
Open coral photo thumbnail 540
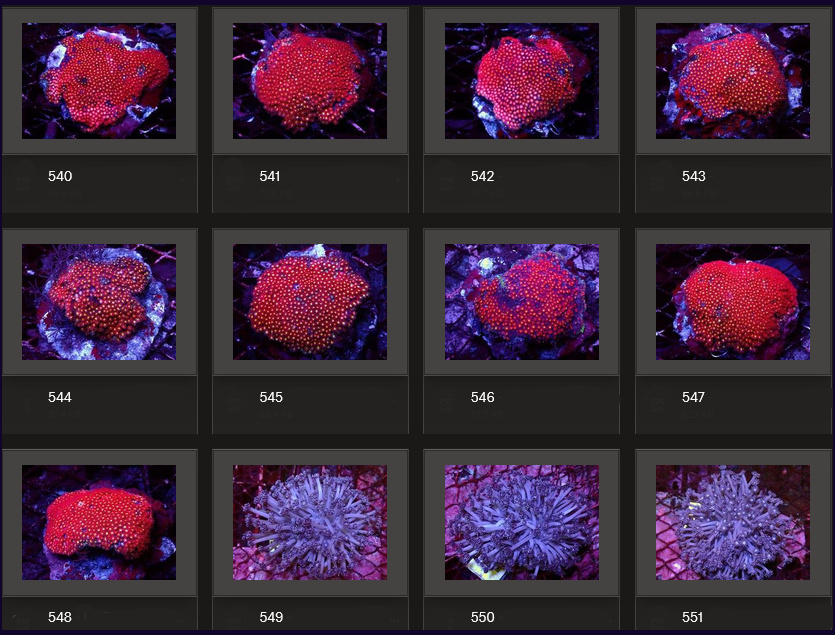(99, 81)
